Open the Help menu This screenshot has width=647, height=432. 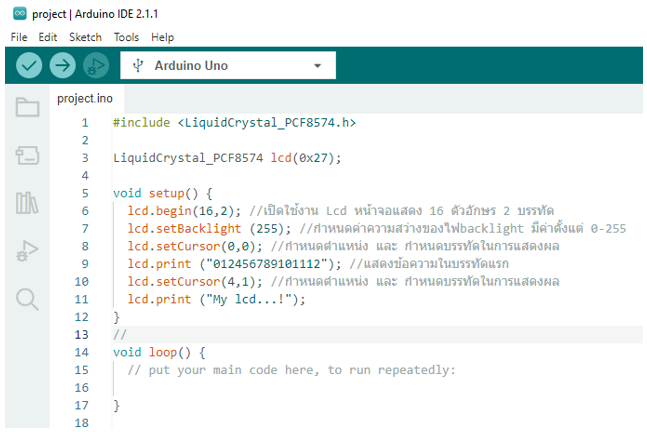(162, 37)
